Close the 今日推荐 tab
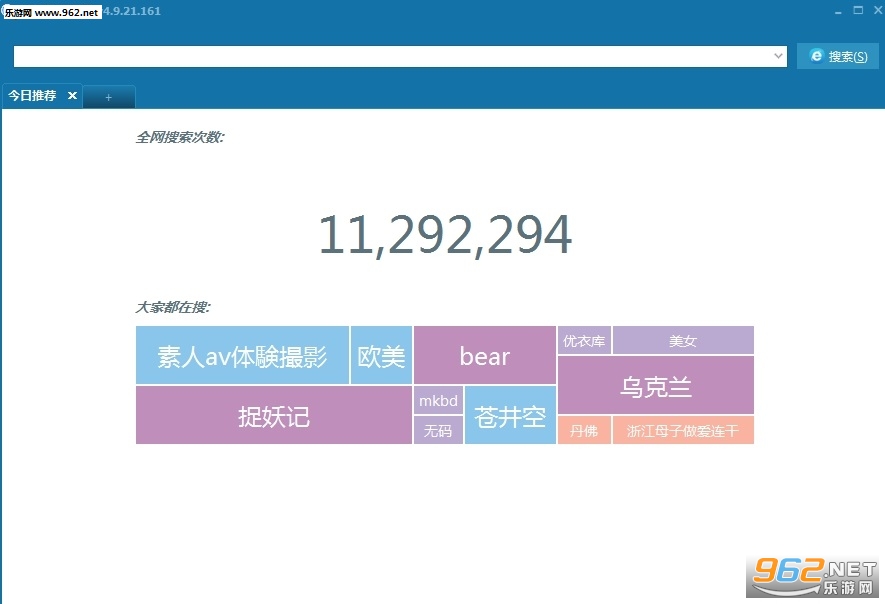Viewport: 885px width, 604px height. pos(72,96)
